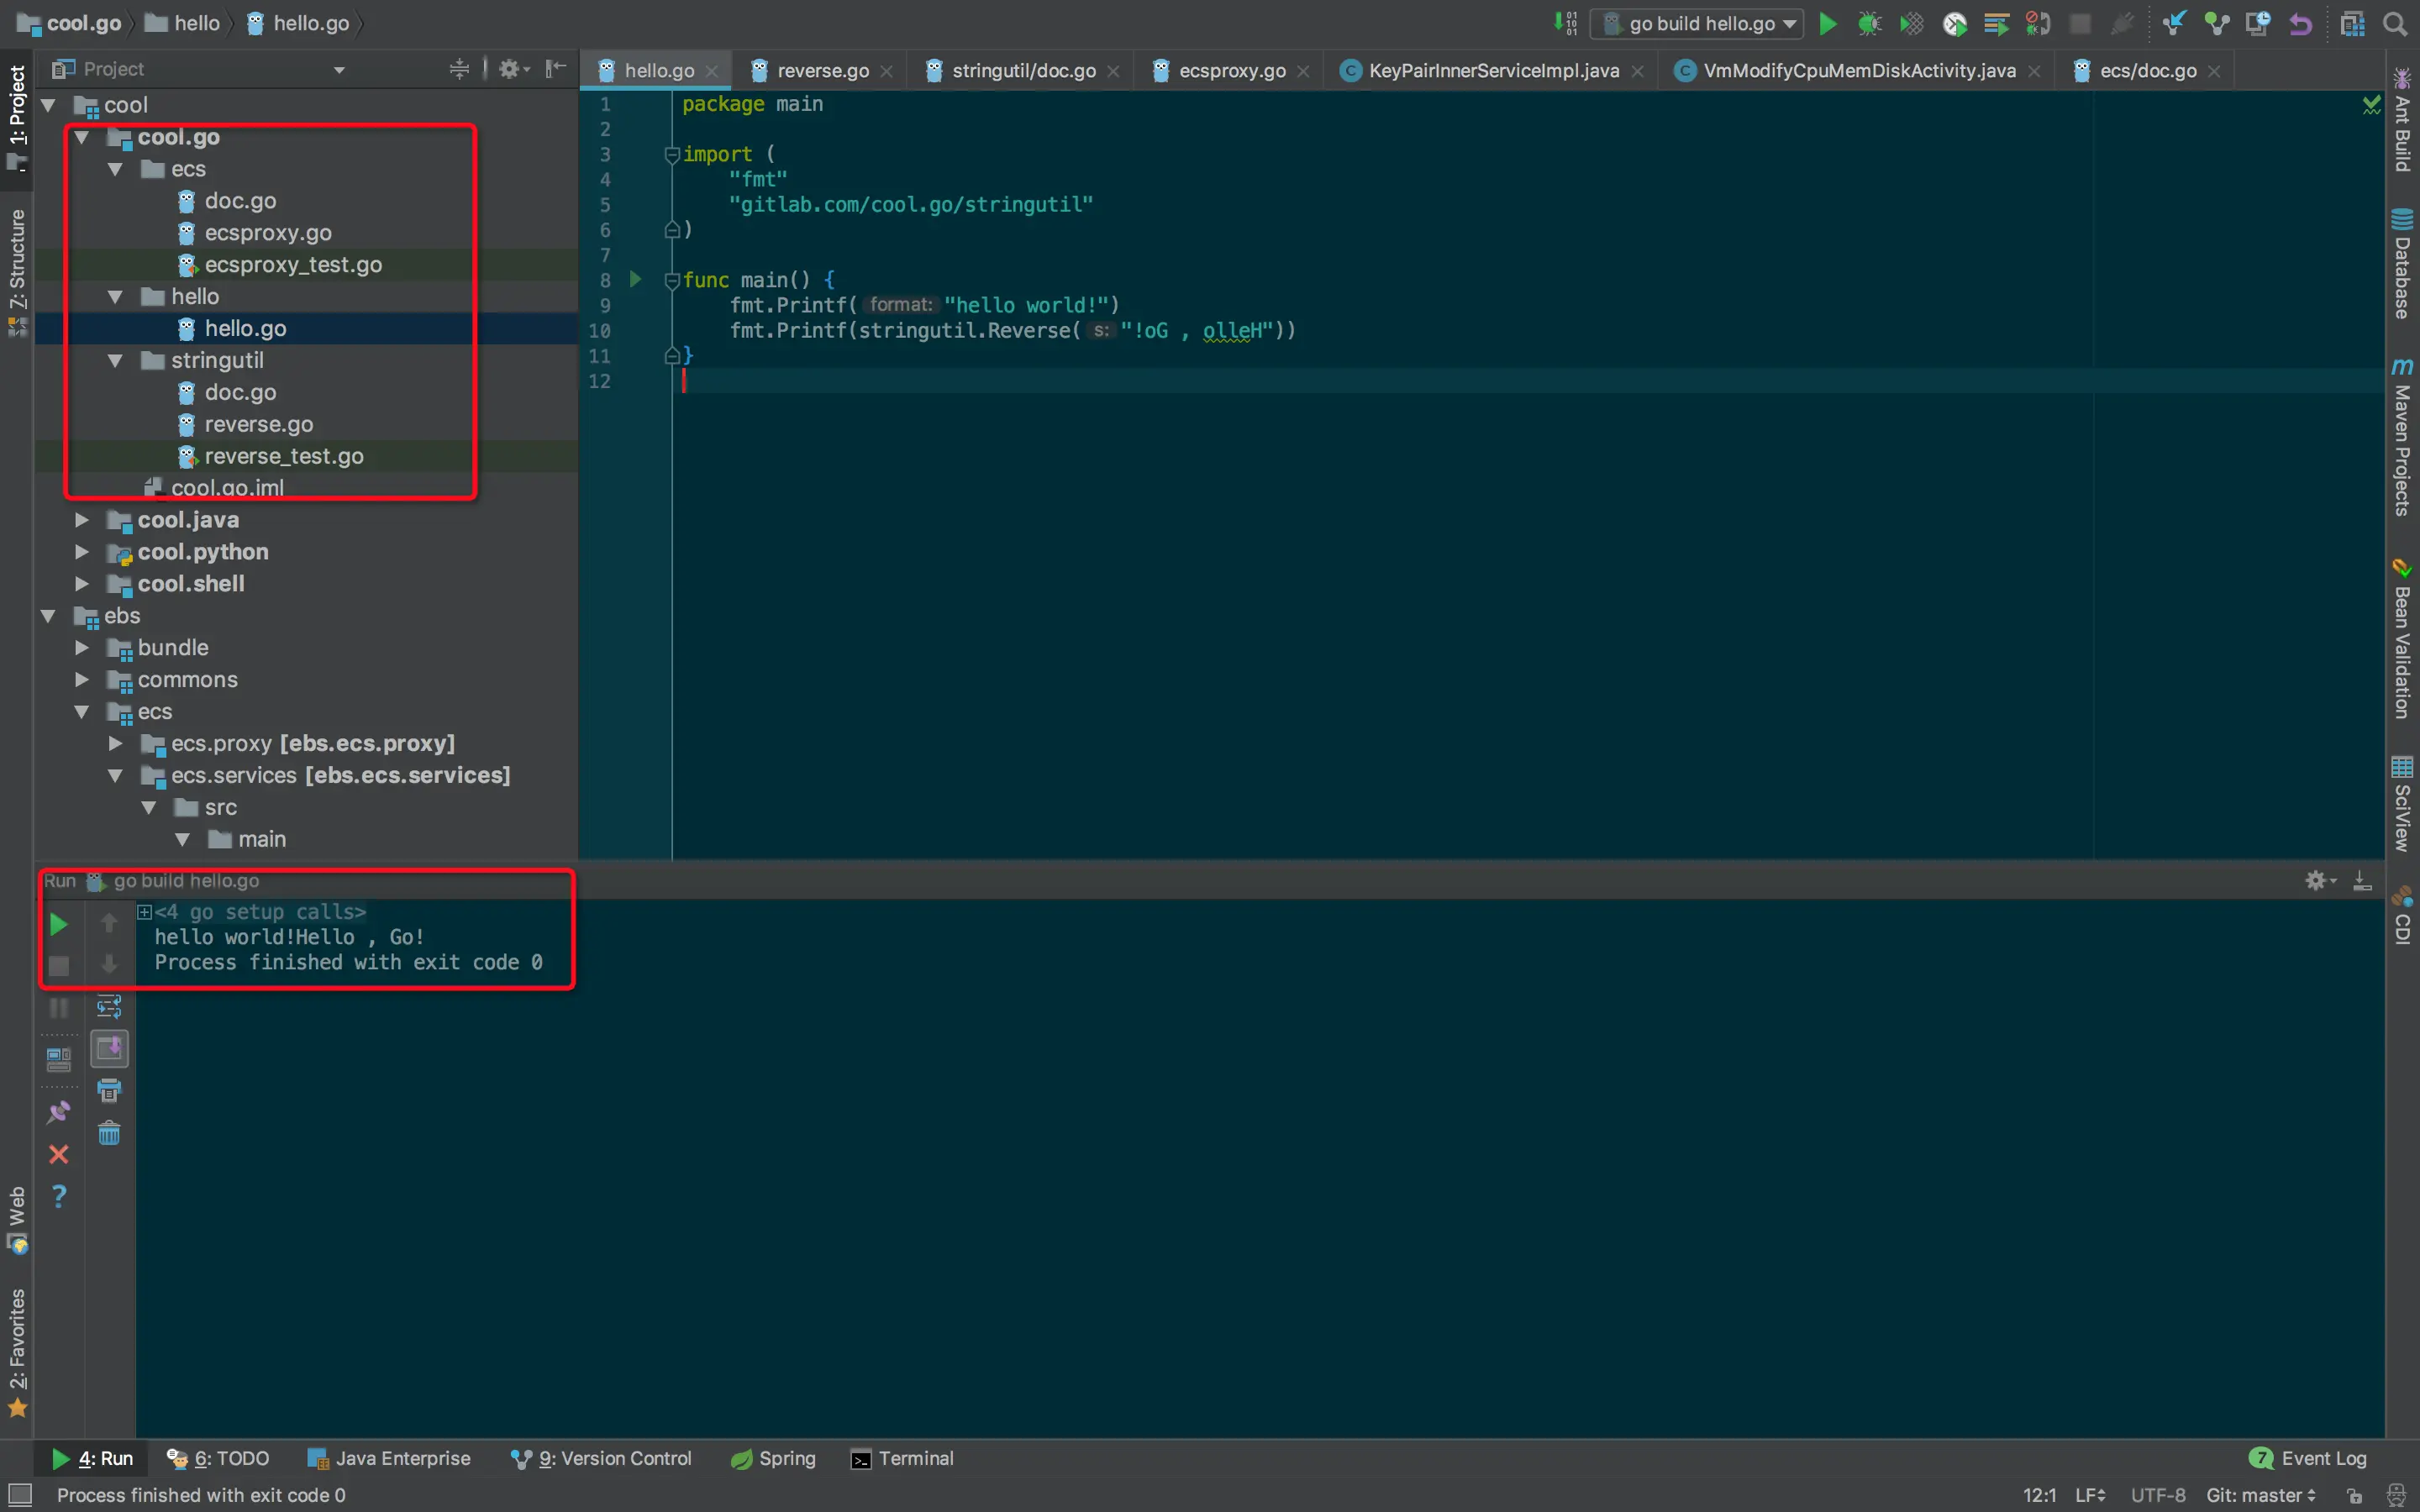The height and width of the screenshot is (1512, 2420).
Task: Click the run gutter arrow beside func main
Action: tap(635, 279)
